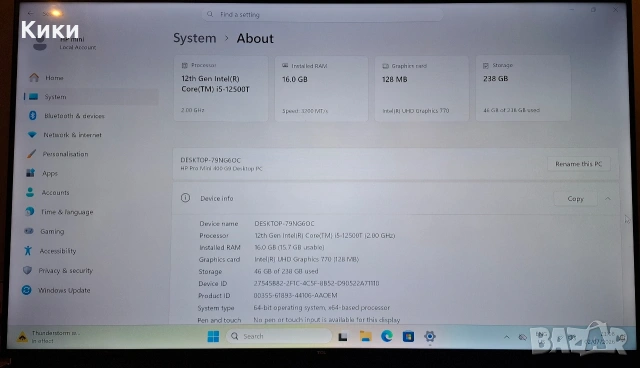Viewport: 640px width, 368px height.
Task: Click the Personalisation paintbrush icon
Action: [x=31, y=154]
